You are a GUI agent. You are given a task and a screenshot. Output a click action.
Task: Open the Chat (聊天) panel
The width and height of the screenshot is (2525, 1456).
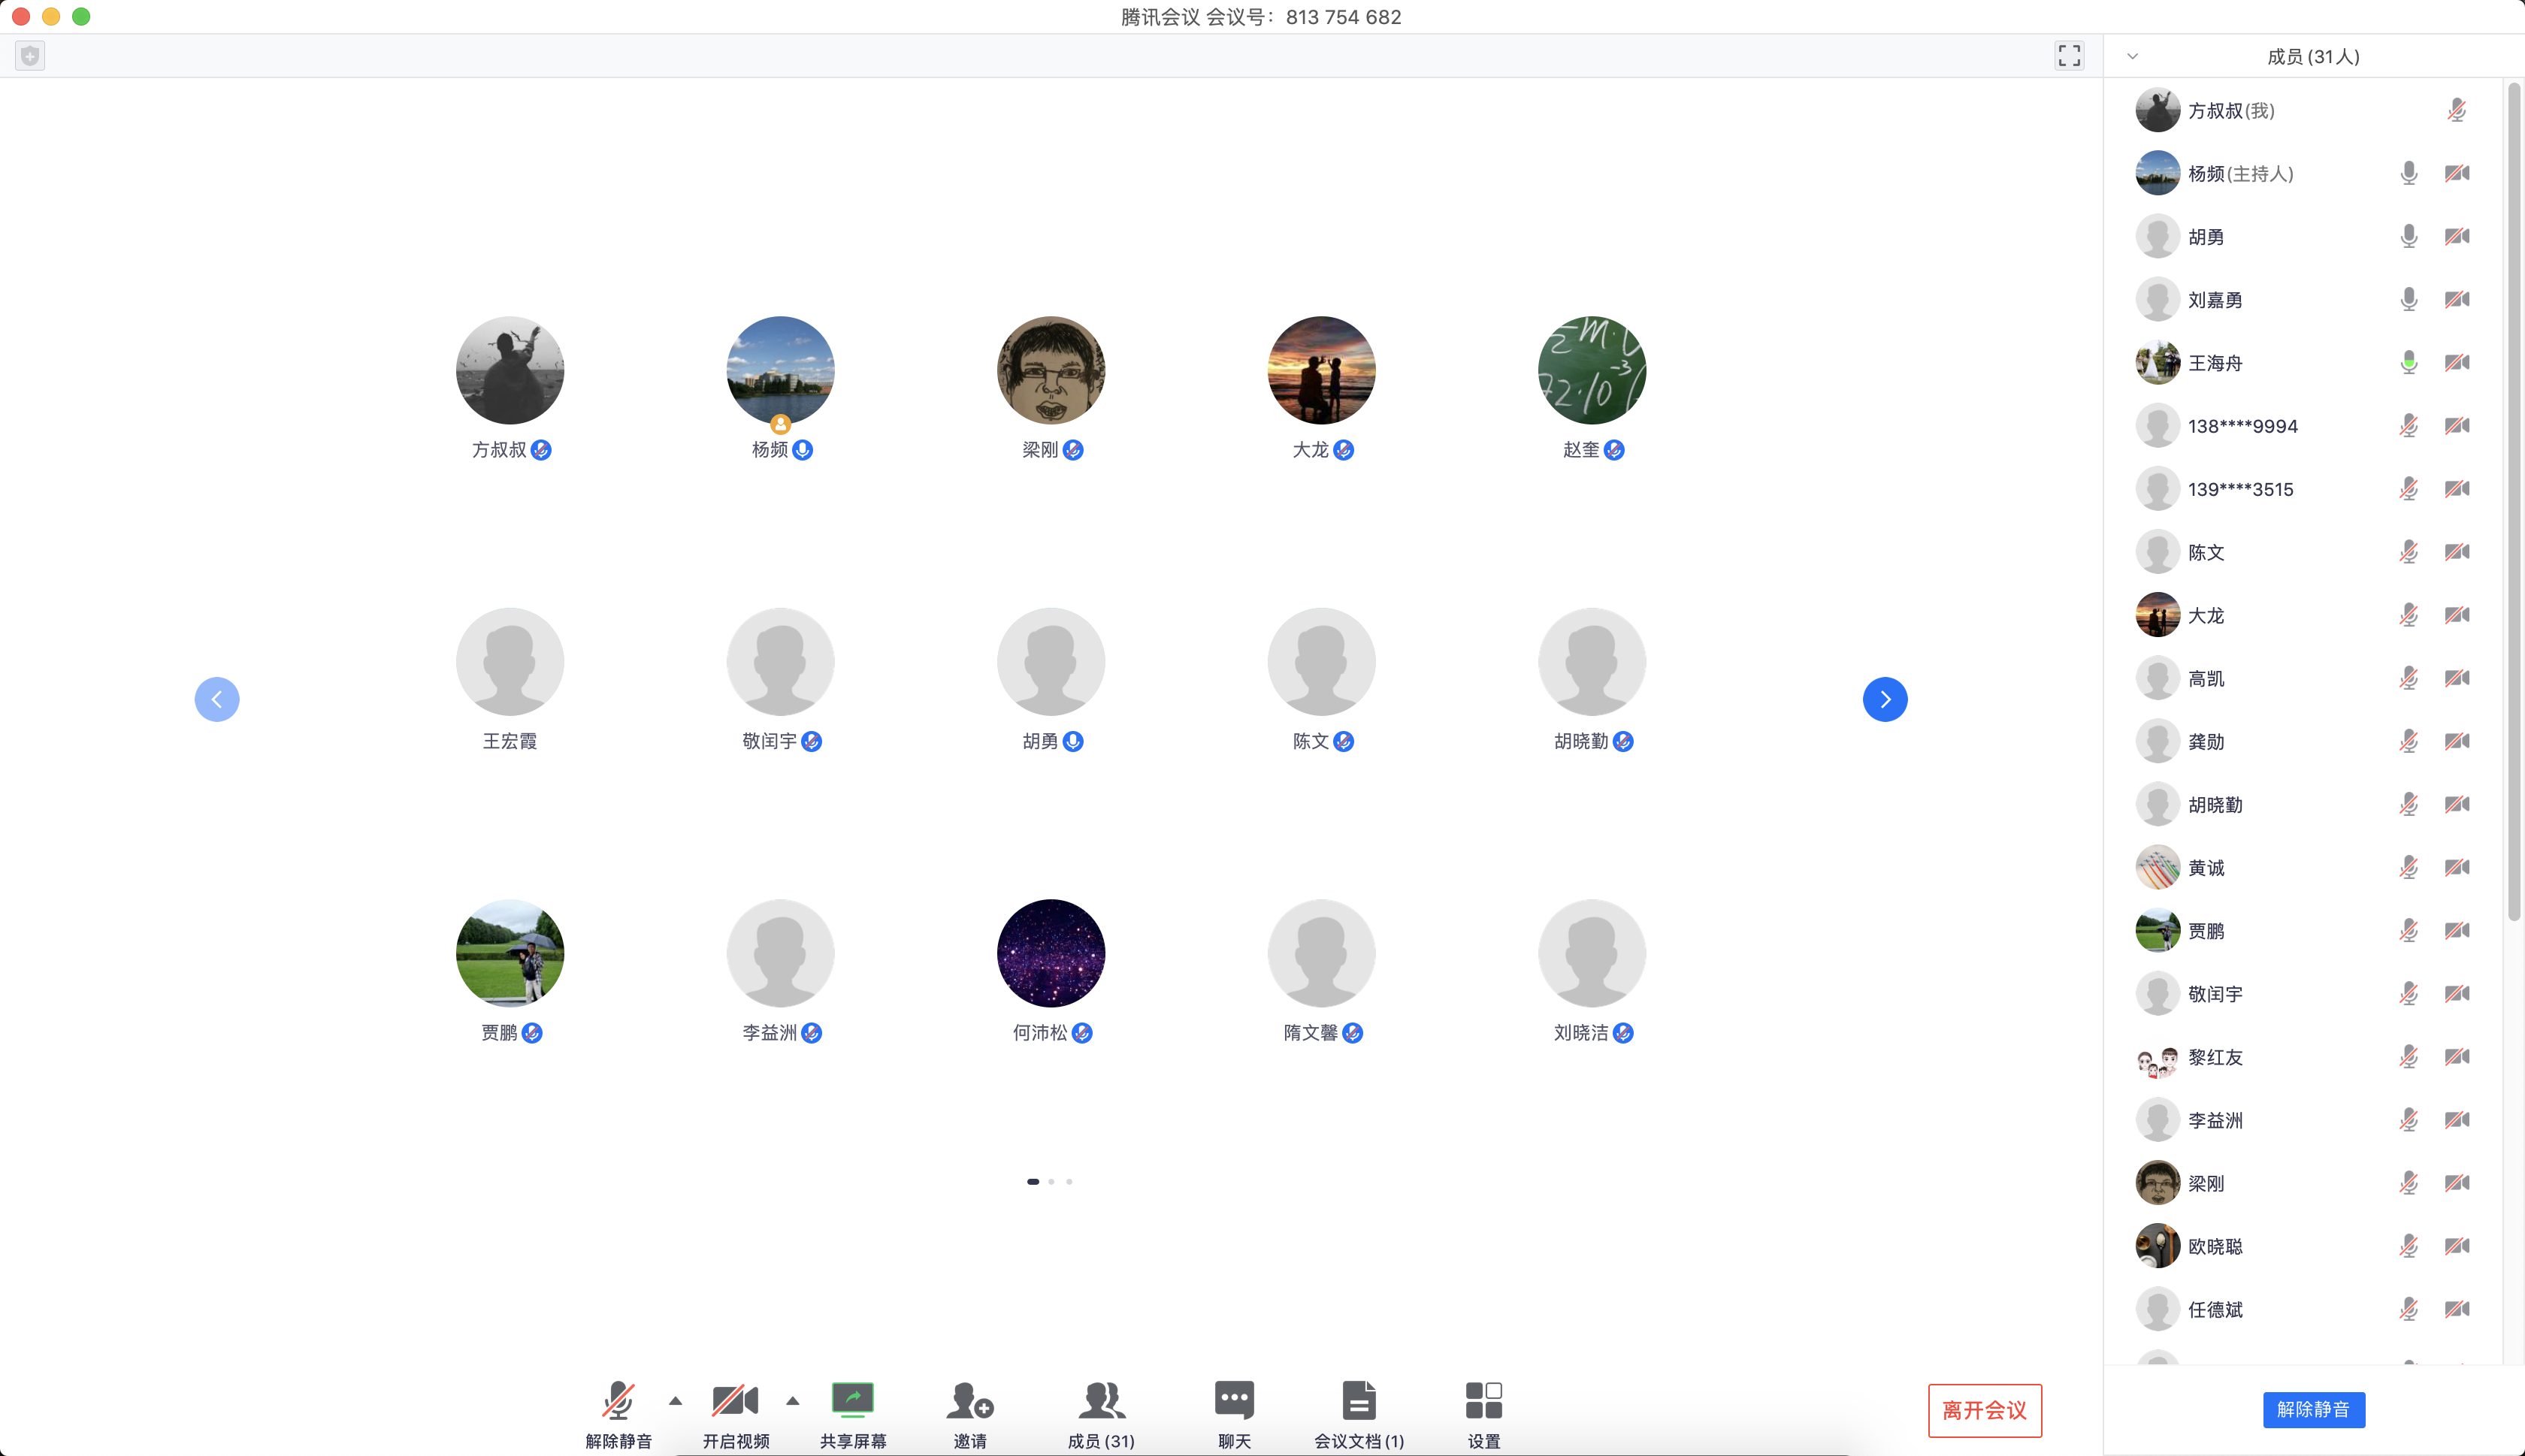coord(1234,1401)
